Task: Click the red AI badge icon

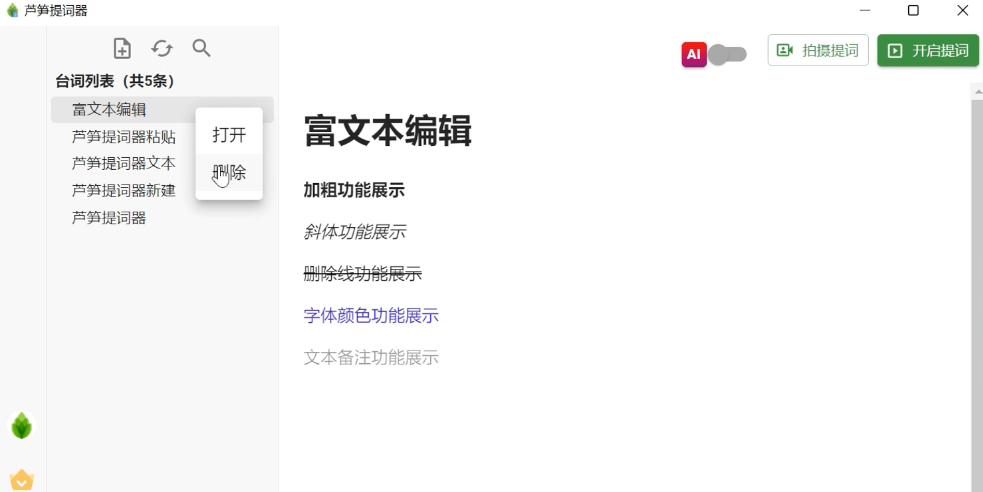Action: point(694,55)
